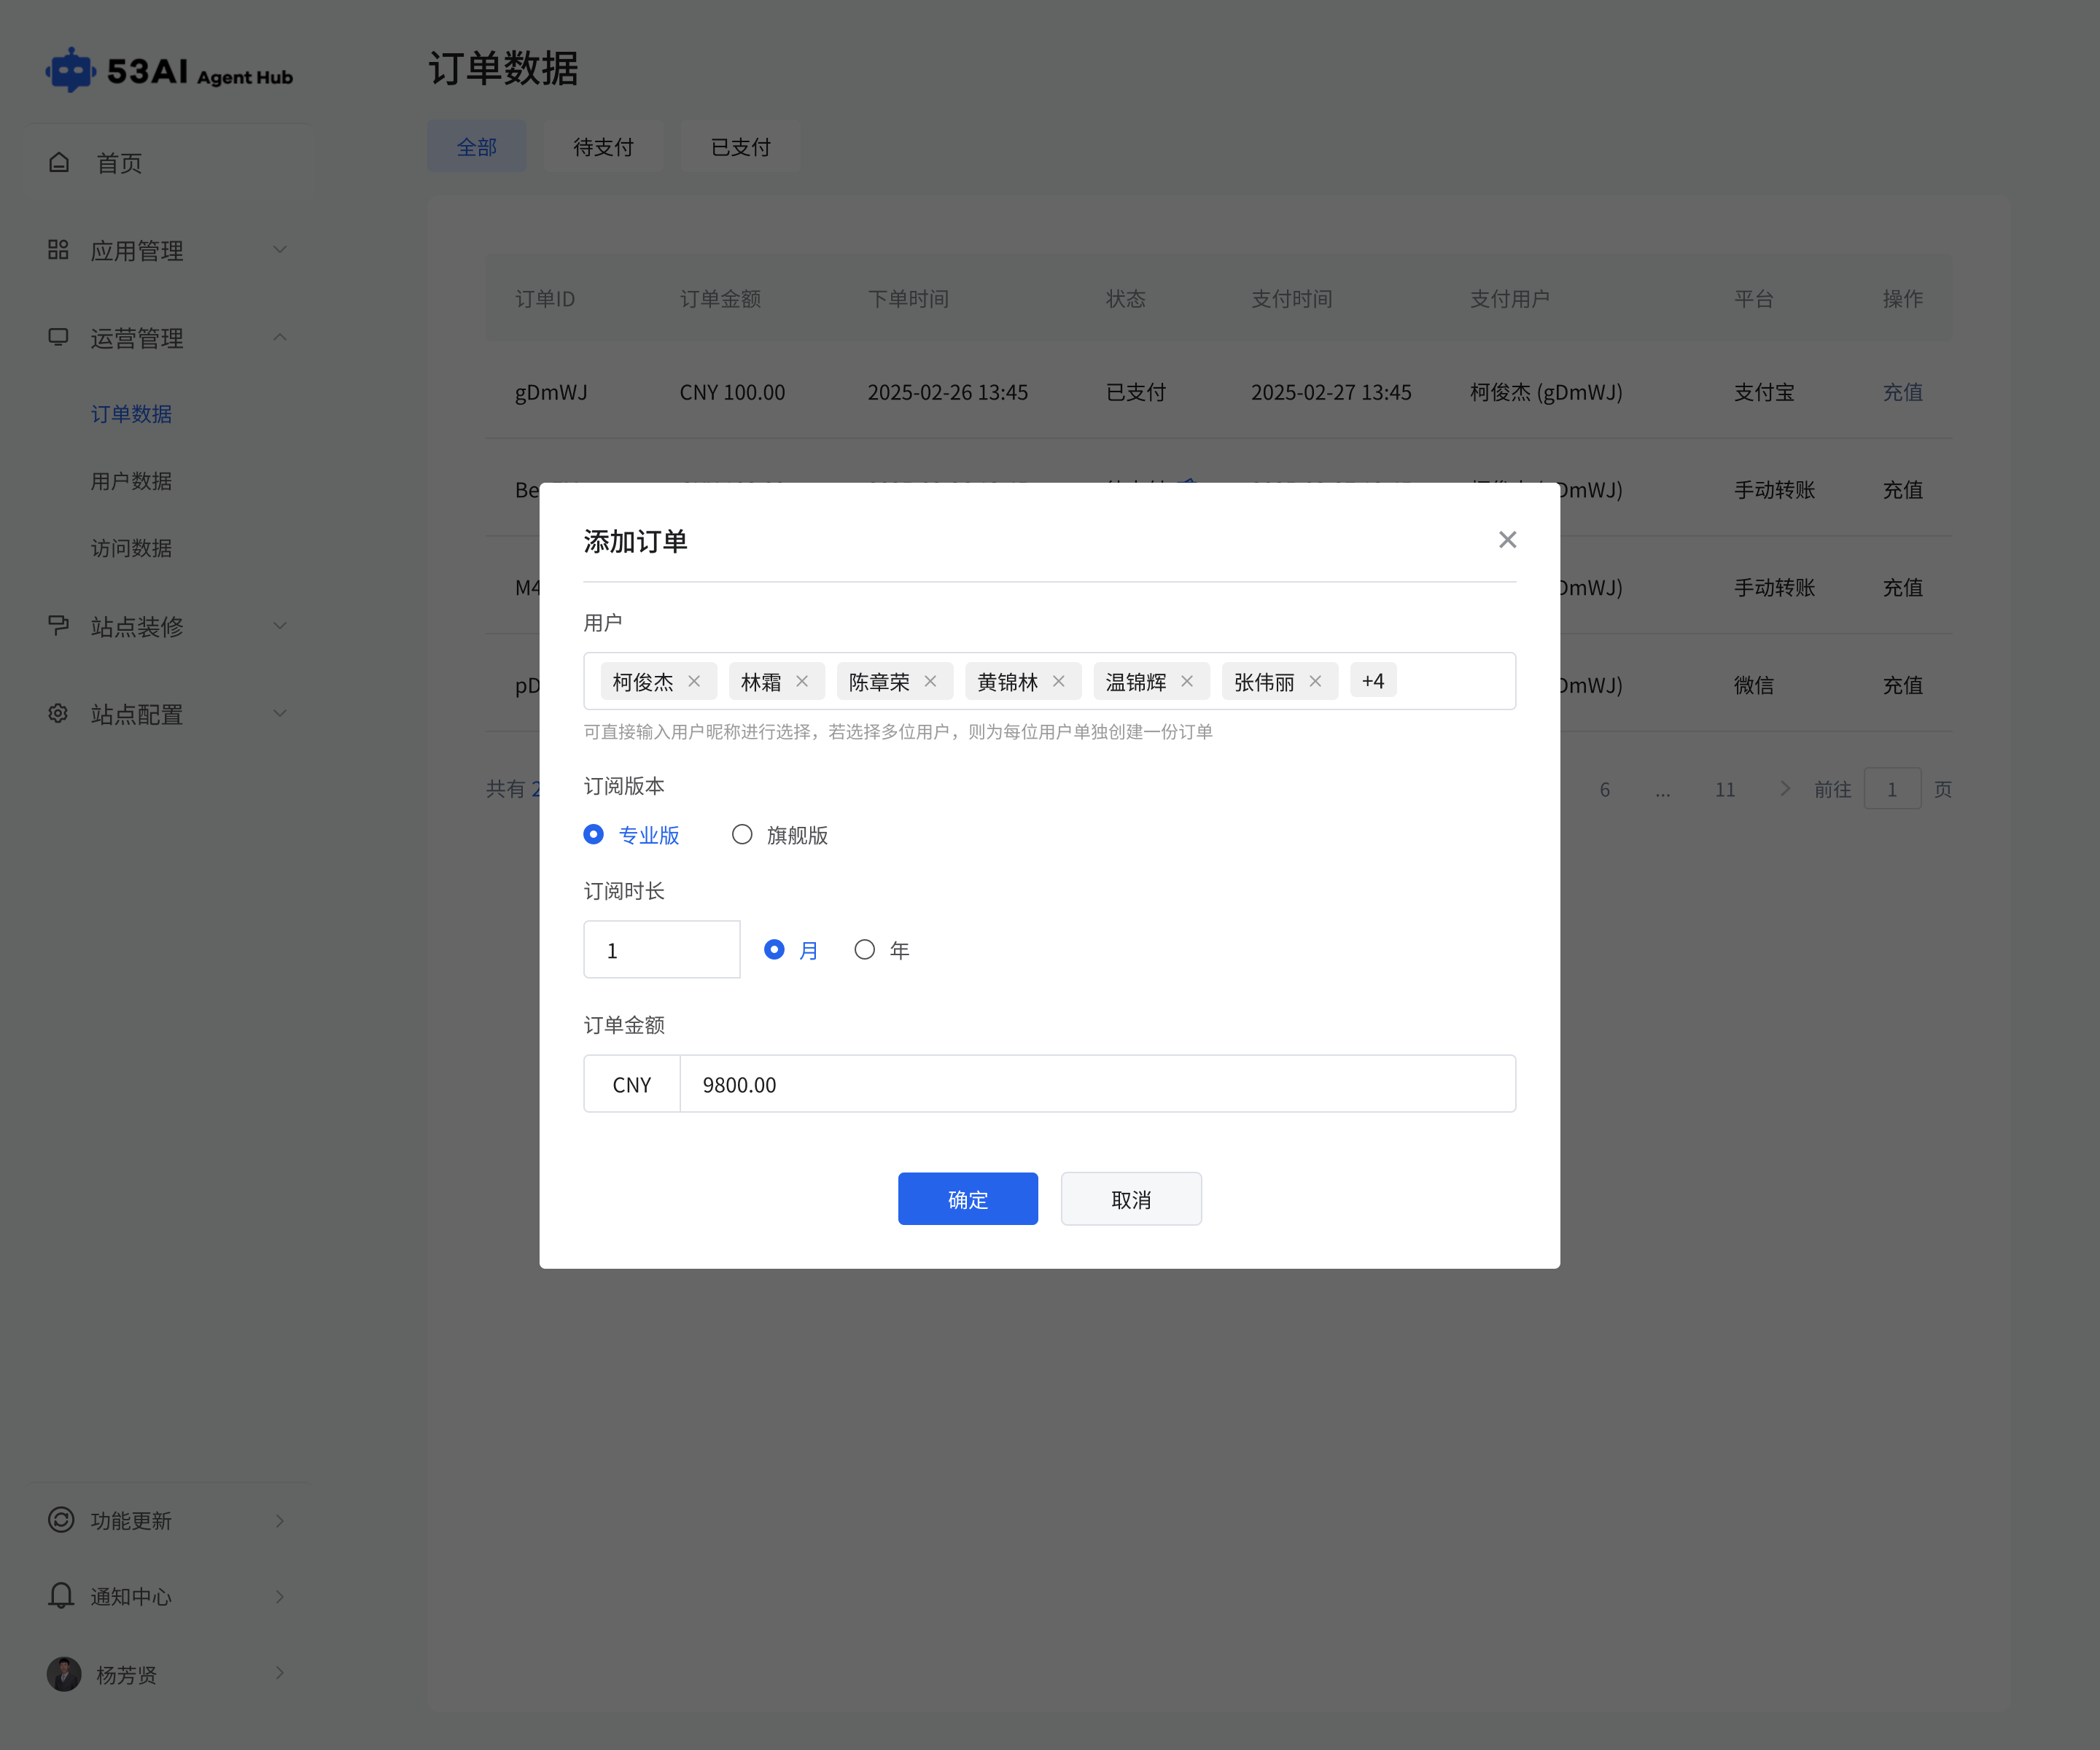Click 支付宝 platform cell
2100x1750 pixels.
coord(1764,391)
